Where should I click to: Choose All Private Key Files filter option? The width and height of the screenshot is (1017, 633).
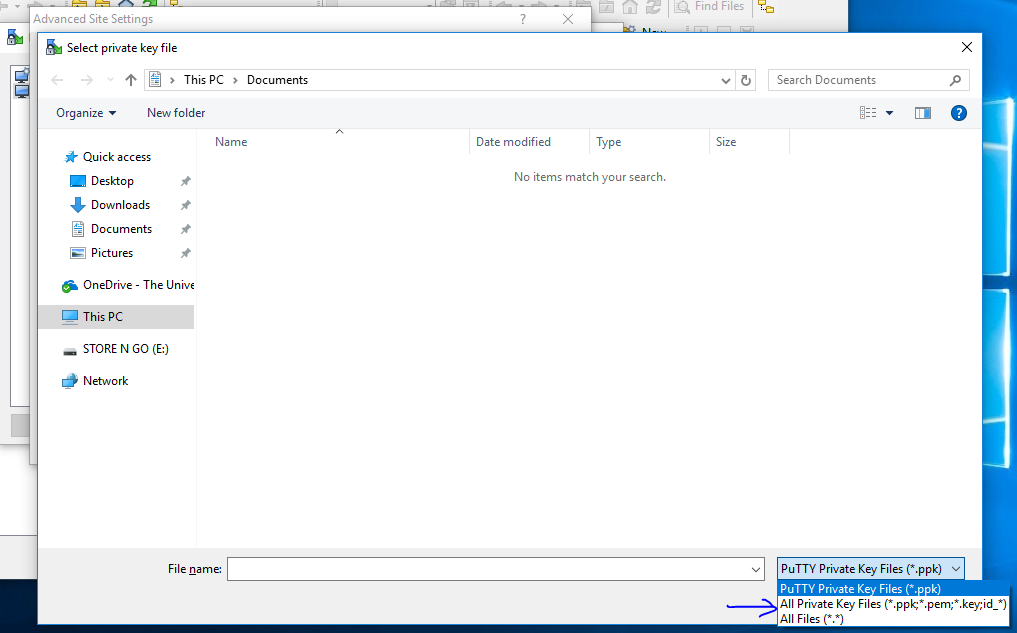[892, 604]
